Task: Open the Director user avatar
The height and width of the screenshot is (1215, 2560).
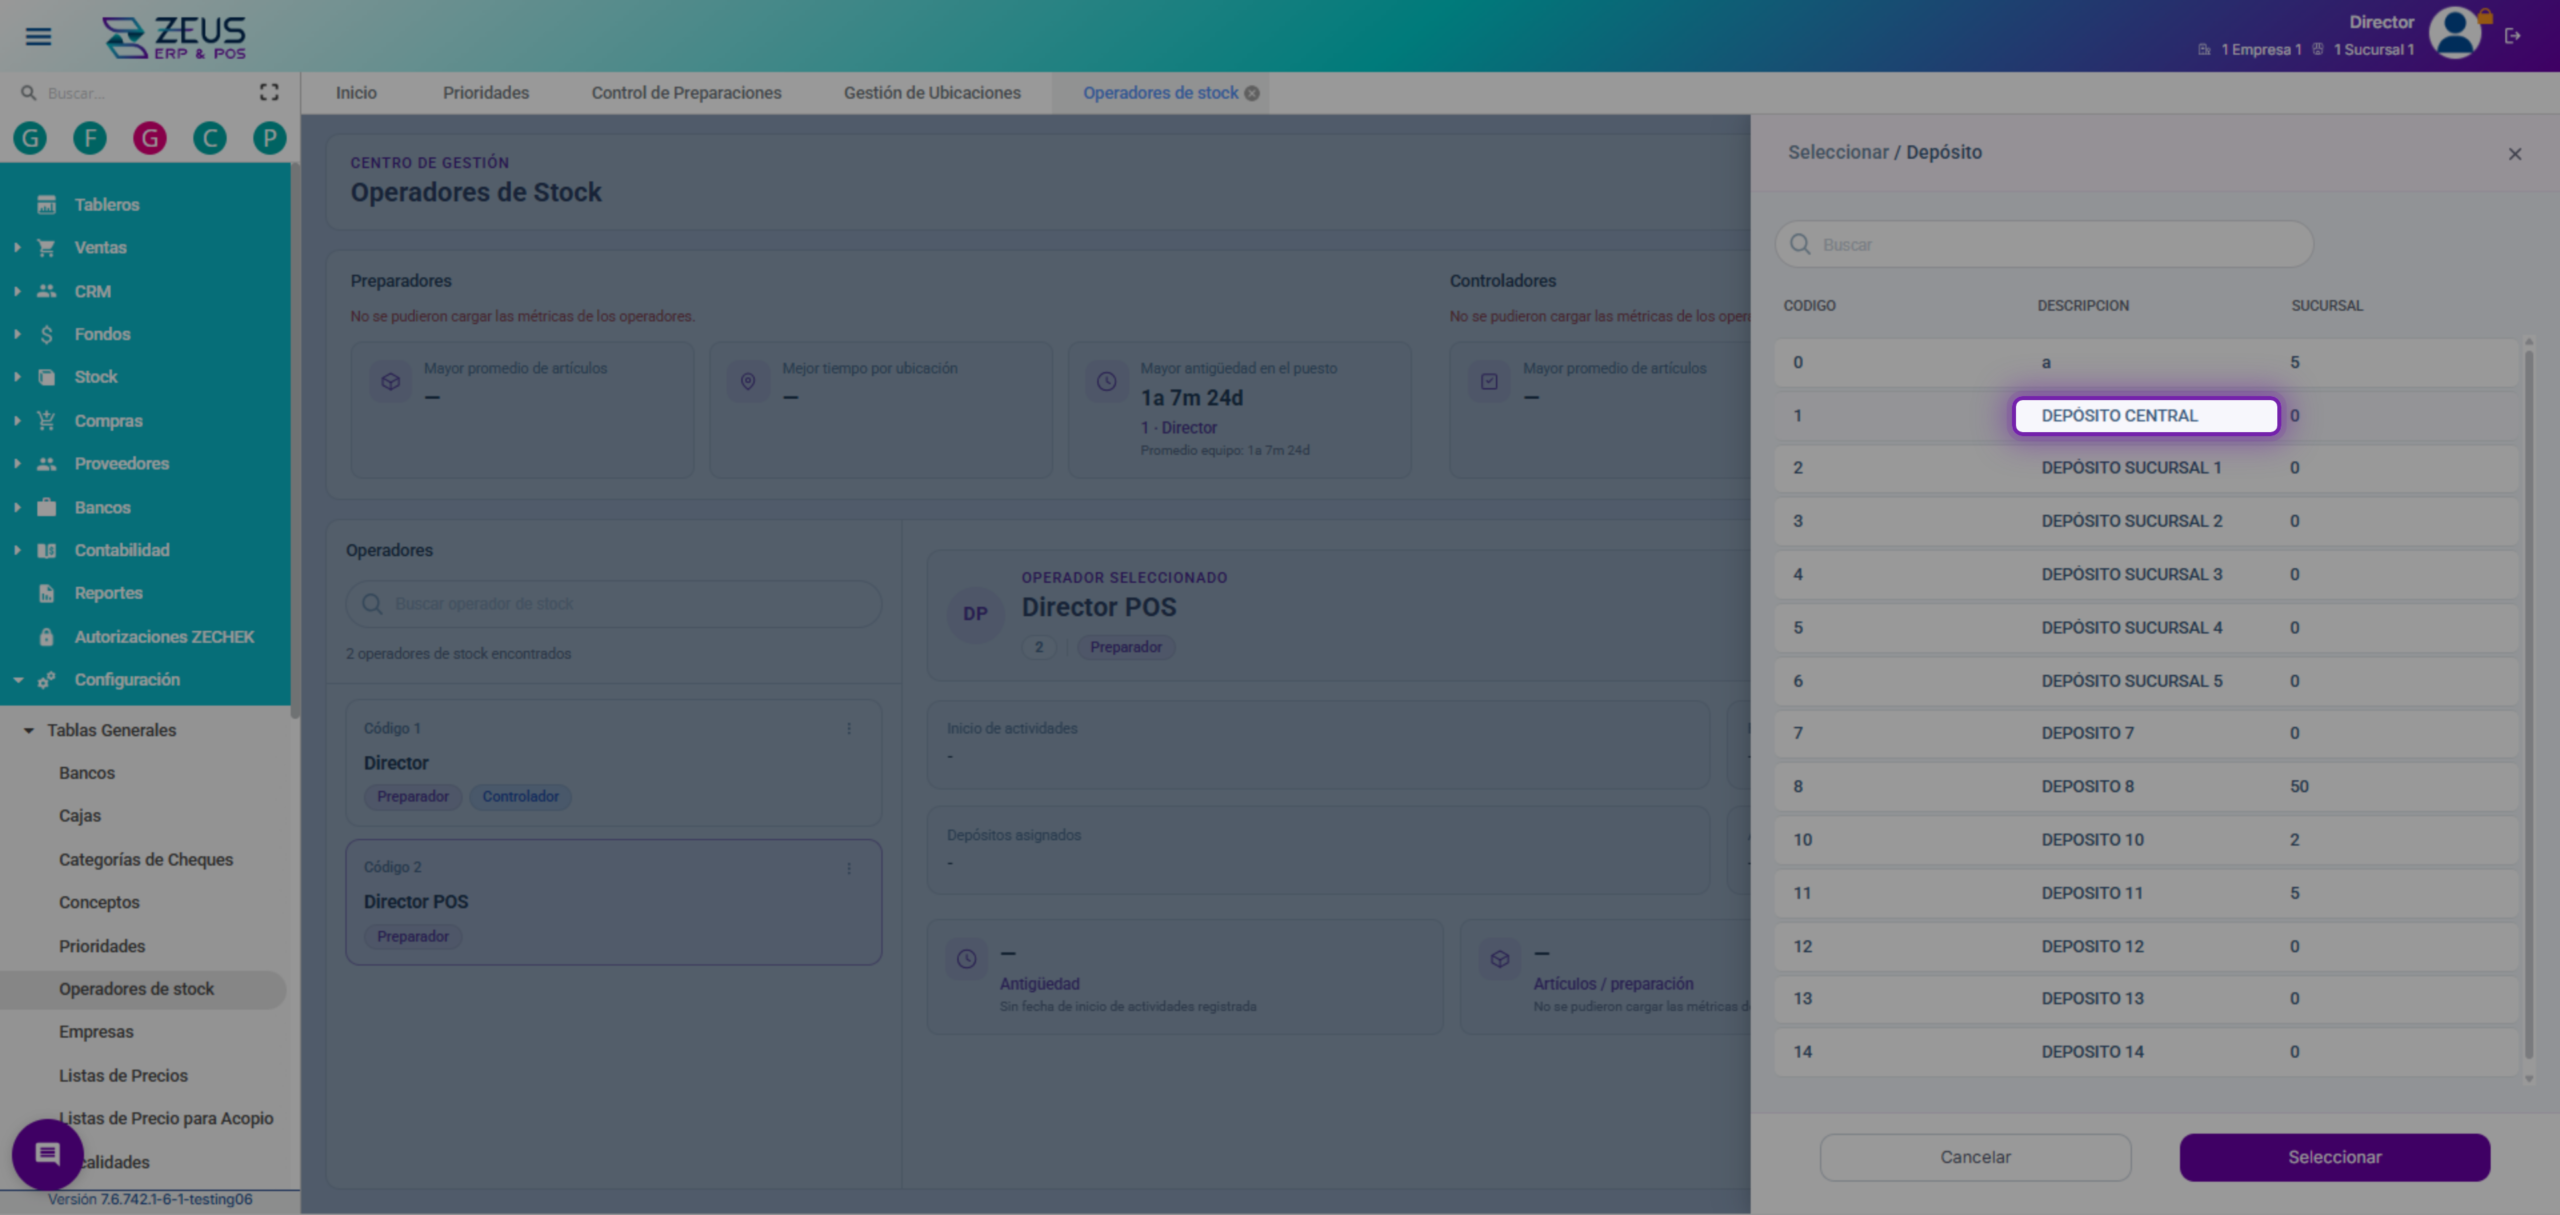Action: click(x=2455, y=34)
